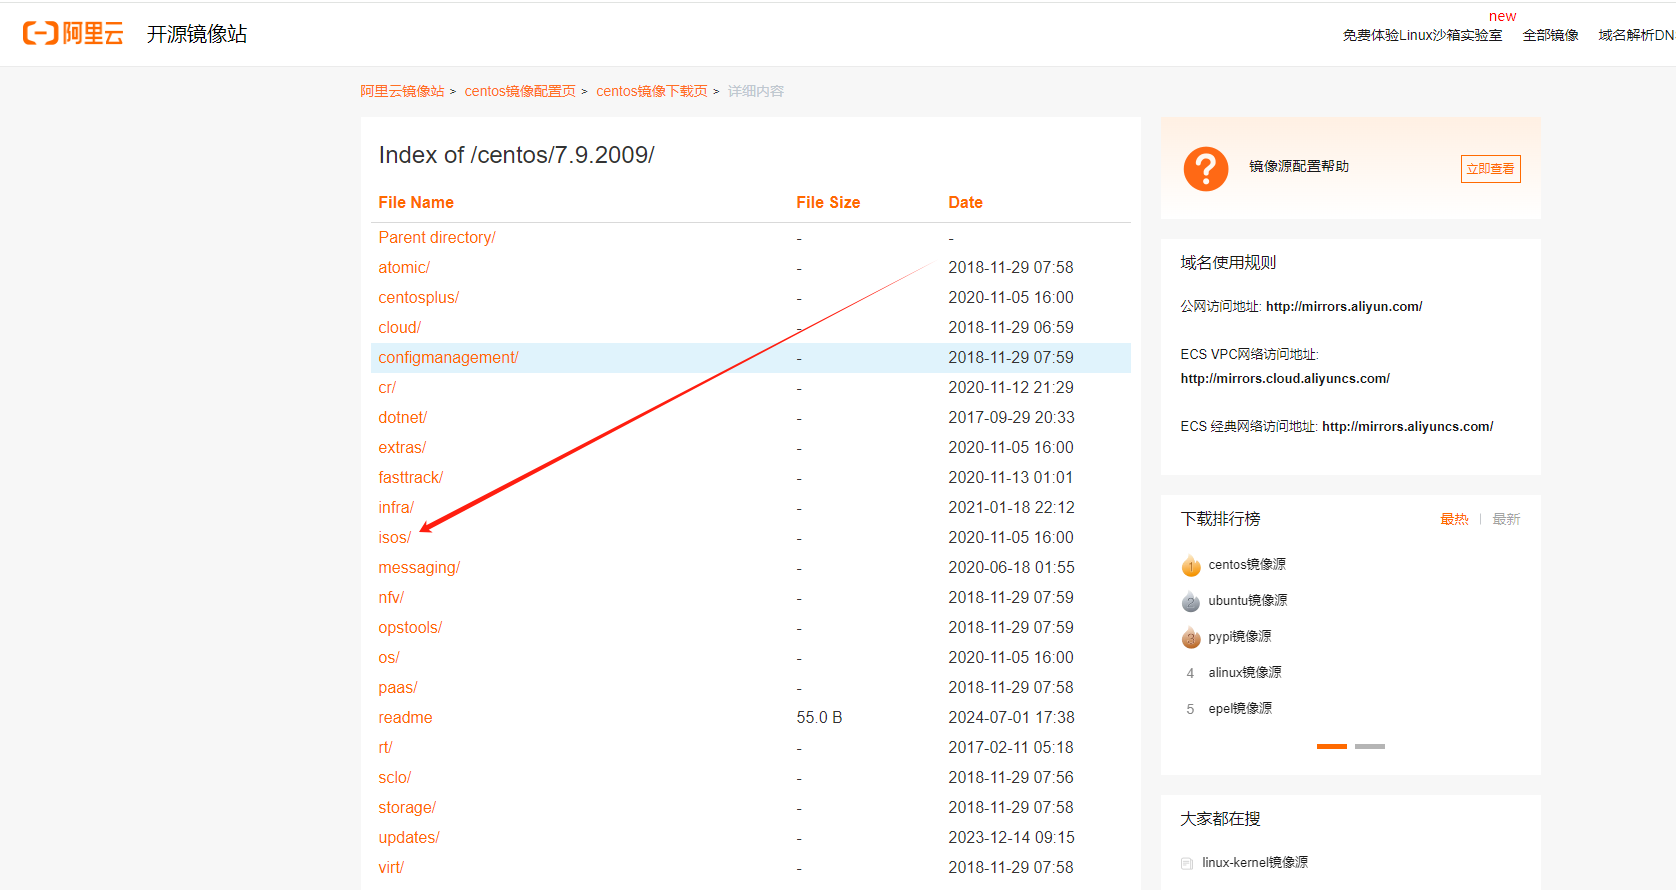Screen dimensions: 1676x890
Task: Click the readme size value 55.0 B
Action: [819, 717]
